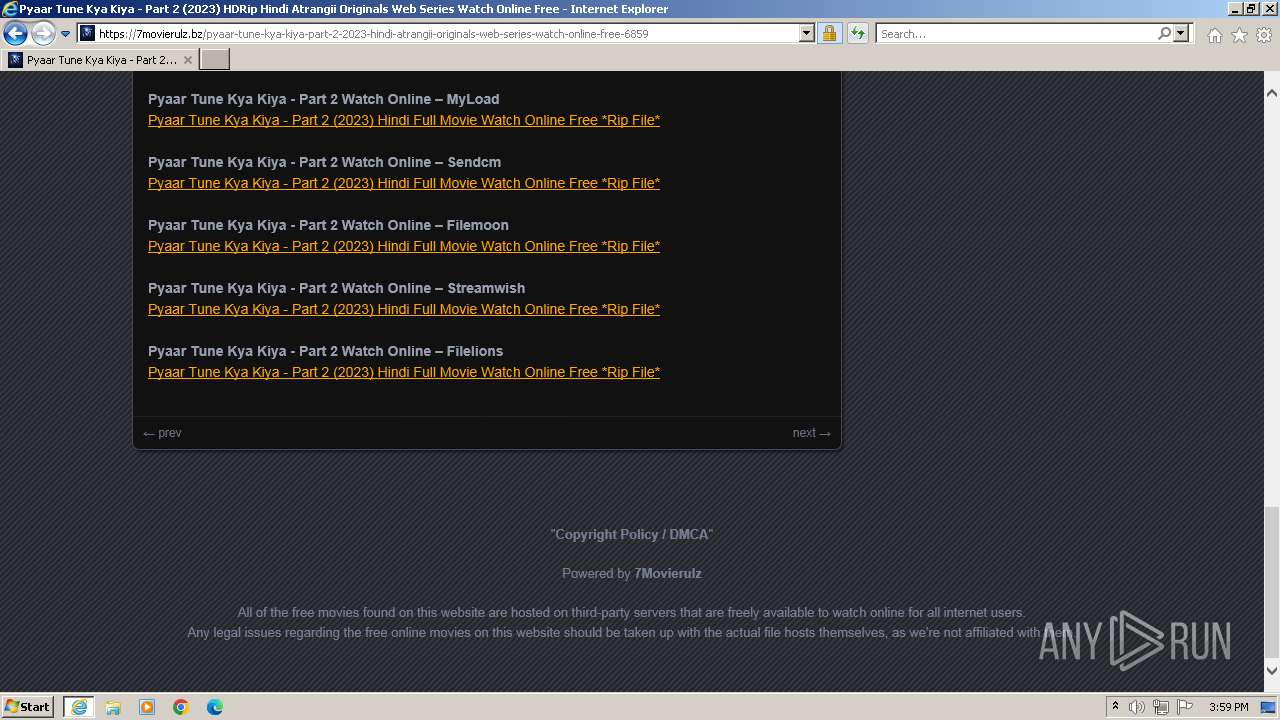Image resolution: width=1280 pixels, height=720 pixels.
Task: Expand the search provider dropdown arrow
Action: click(1181, 34)
